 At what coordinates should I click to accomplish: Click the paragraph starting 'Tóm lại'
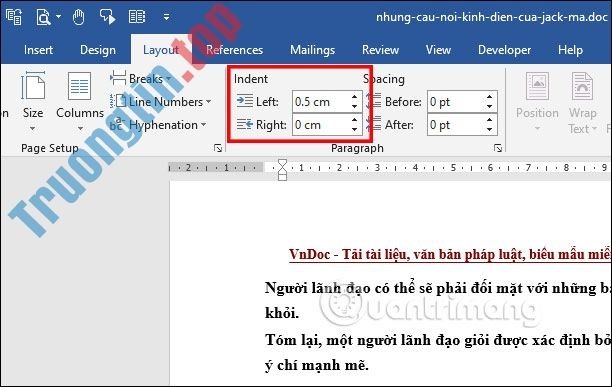point(438,353)
